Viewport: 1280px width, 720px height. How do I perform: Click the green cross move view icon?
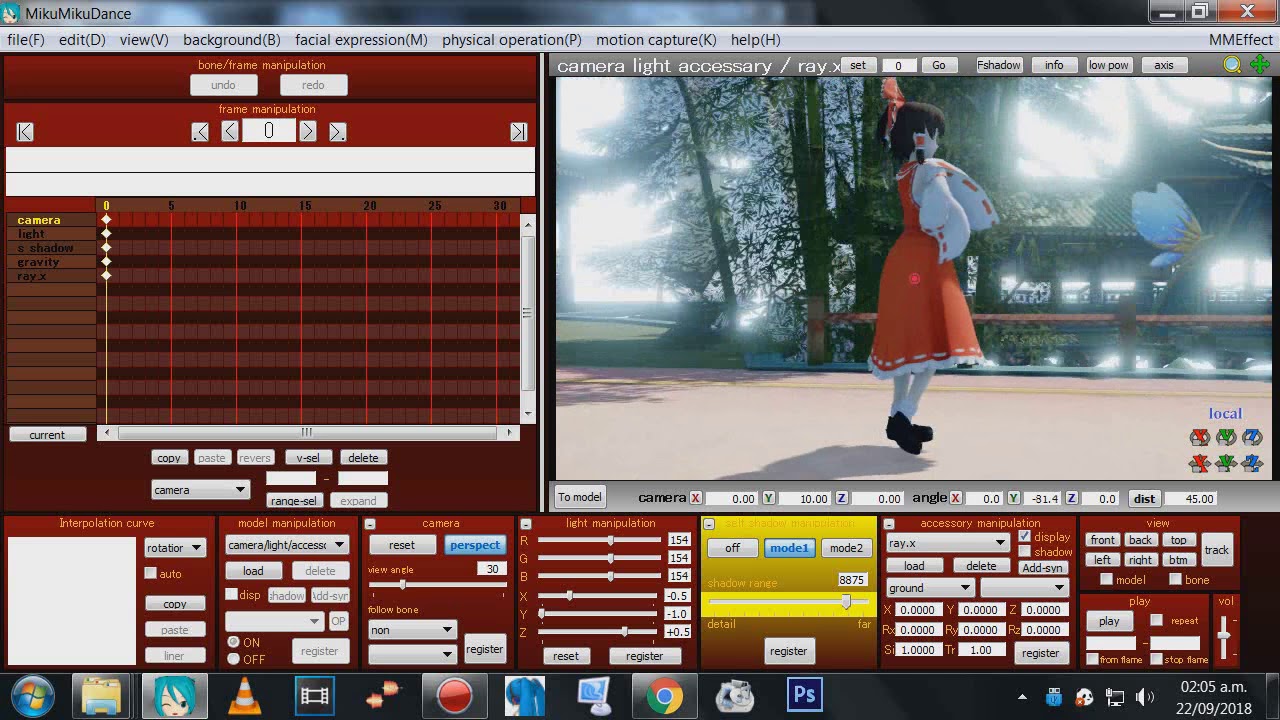1259,65
